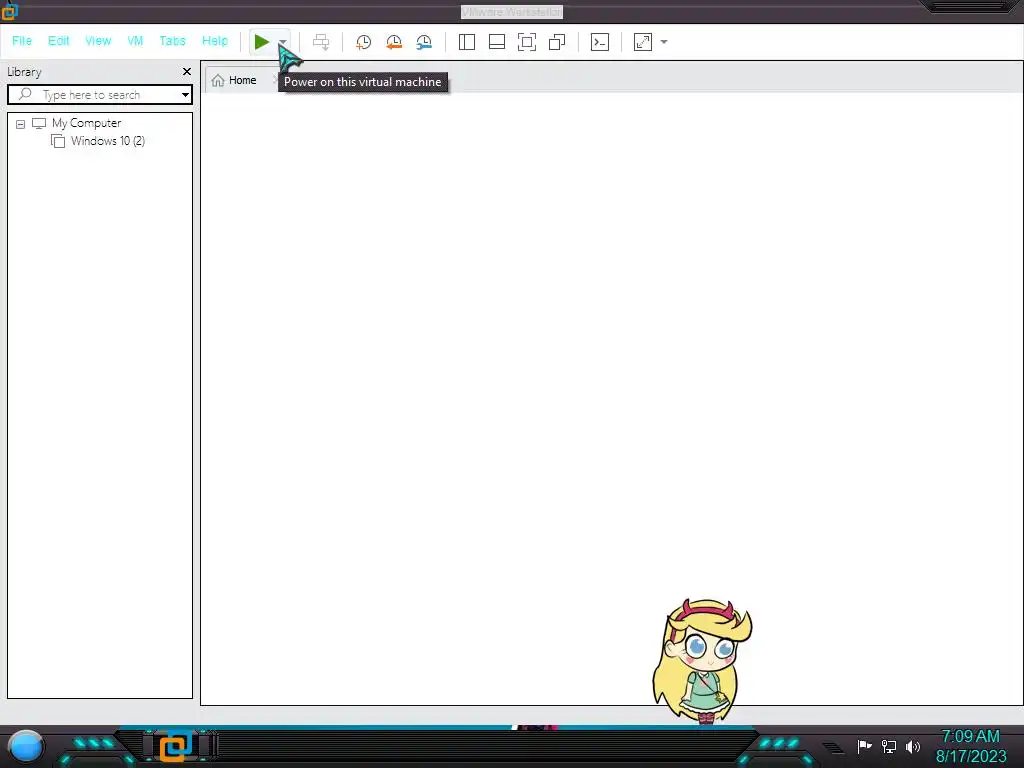The image size is (1024, 768).
Task: Enter full screen mode icon
Action: (526, 42)
